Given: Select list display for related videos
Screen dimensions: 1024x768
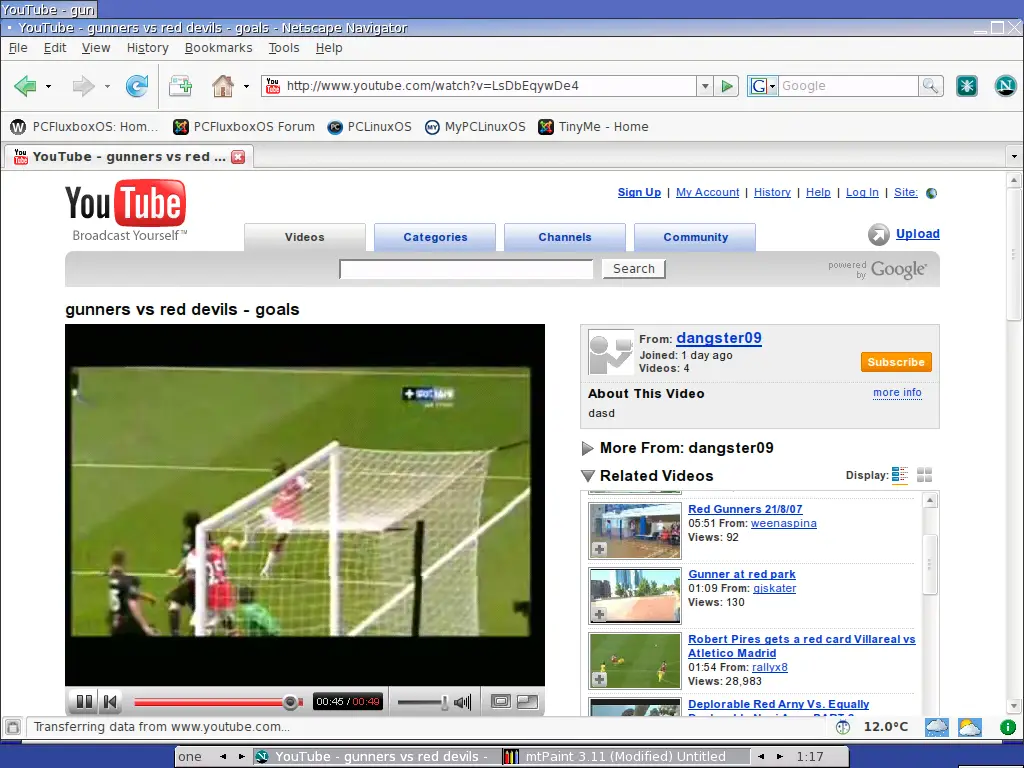Looking at the screenshot, I should point(900,475).
